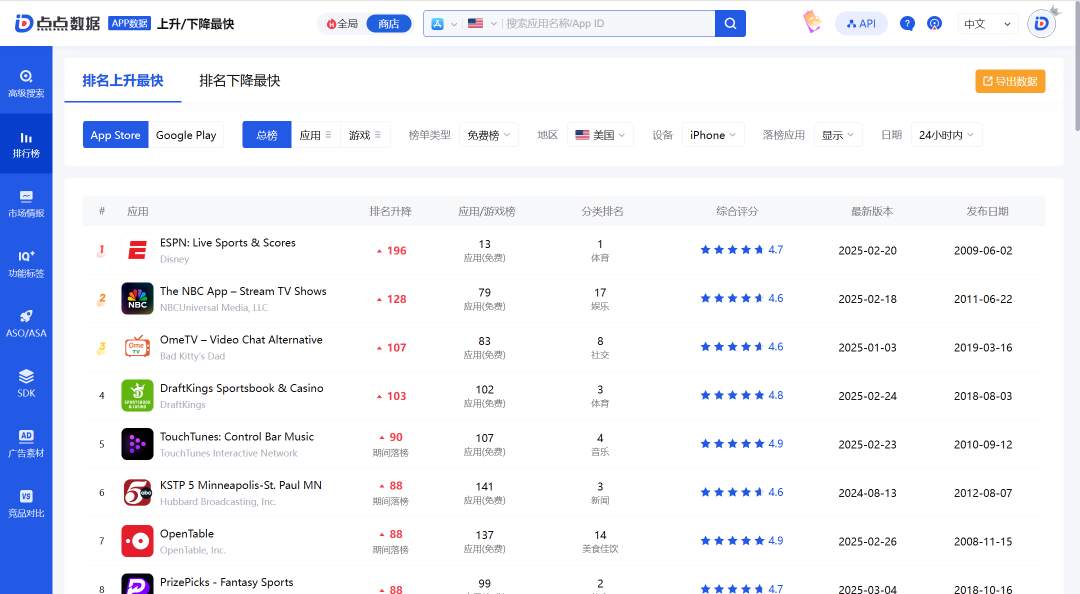
Task: Open the language 中文 dropdown
Action: tap(988, 23)
